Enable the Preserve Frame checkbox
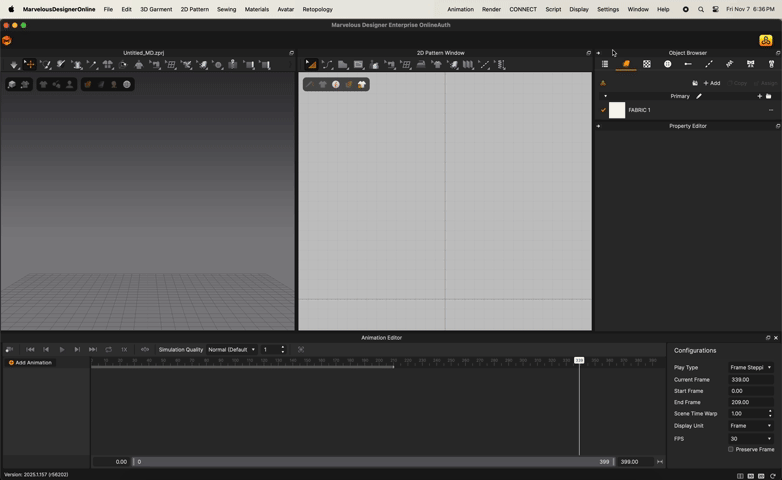Viewport: 782px width, 480px height. click(731, 450)
